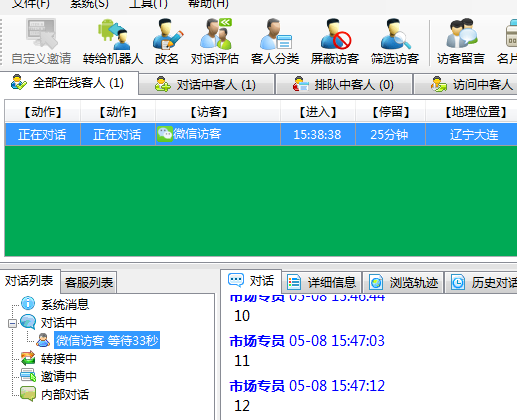Switch to 客服列表 tab
Viewport: 517px width, 420px height.
click(x=89, y=283)
